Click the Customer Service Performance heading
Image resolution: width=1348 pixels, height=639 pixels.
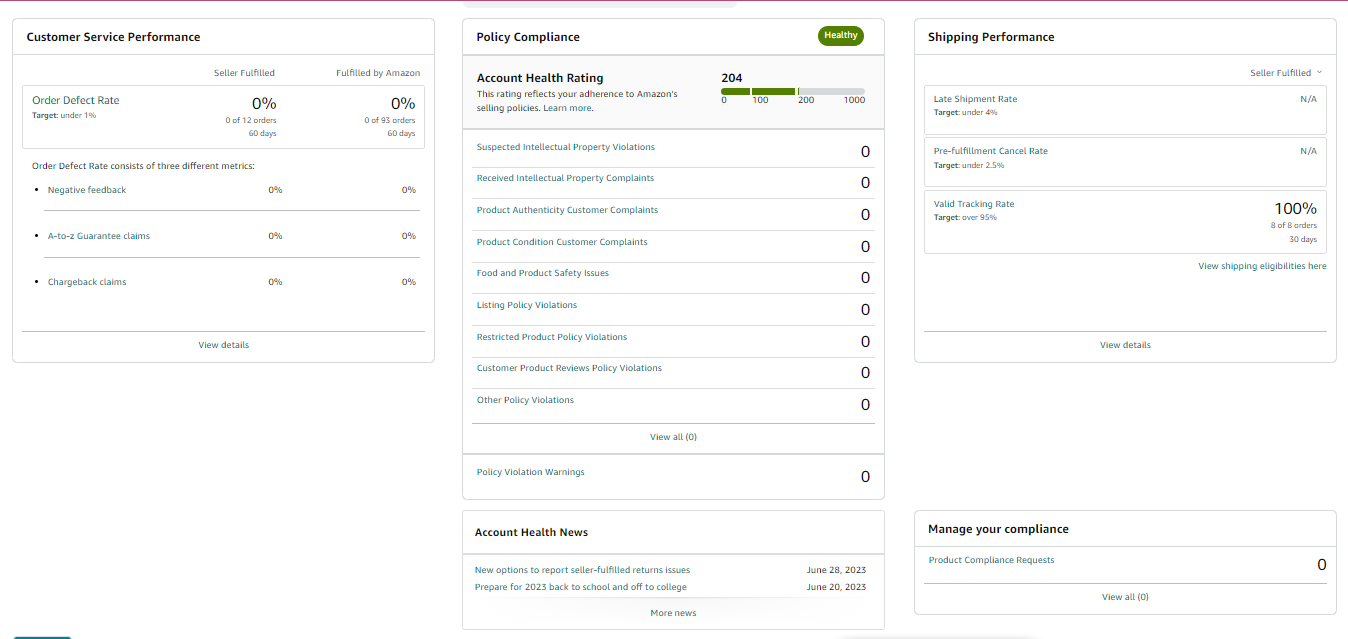click(113, 37)
